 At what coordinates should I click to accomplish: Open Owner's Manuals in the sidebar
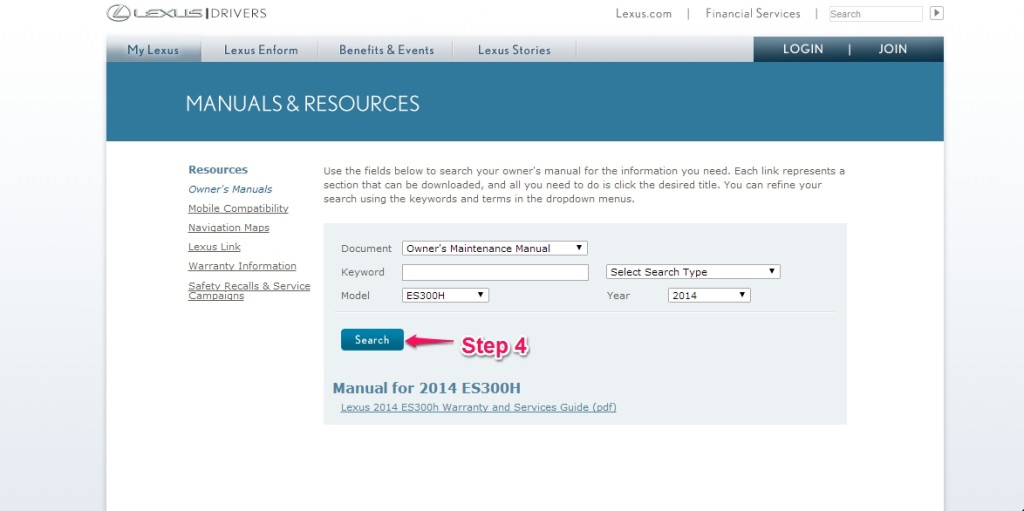point(230,190)
